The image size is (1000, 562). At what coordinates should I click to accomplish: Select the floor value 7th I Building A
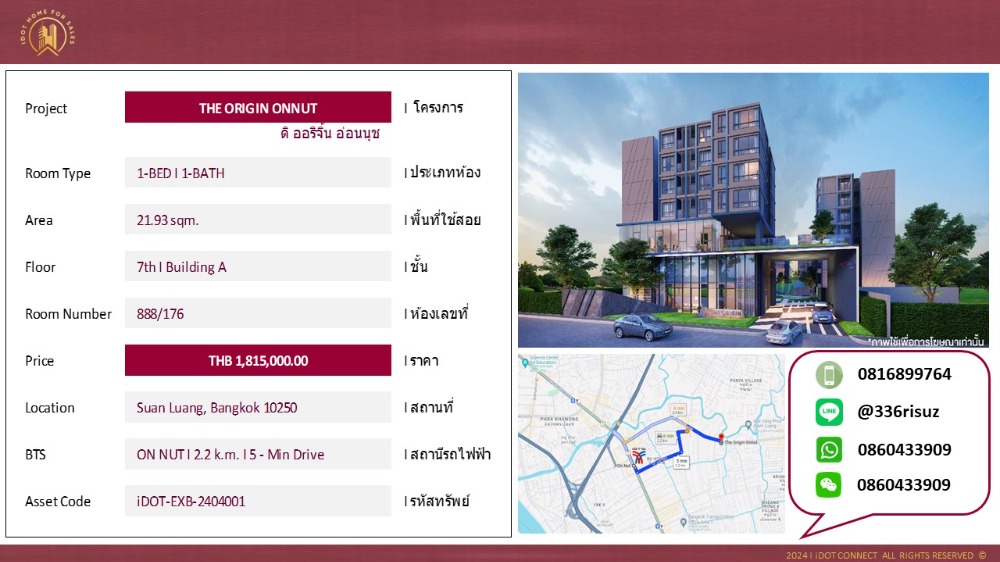click(181, 267)
